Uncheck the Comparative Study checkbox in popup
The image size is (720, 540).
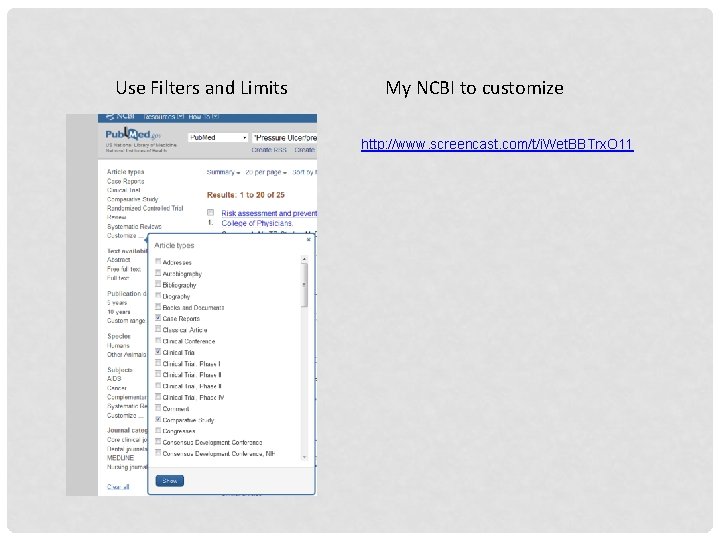coord(158,419)
